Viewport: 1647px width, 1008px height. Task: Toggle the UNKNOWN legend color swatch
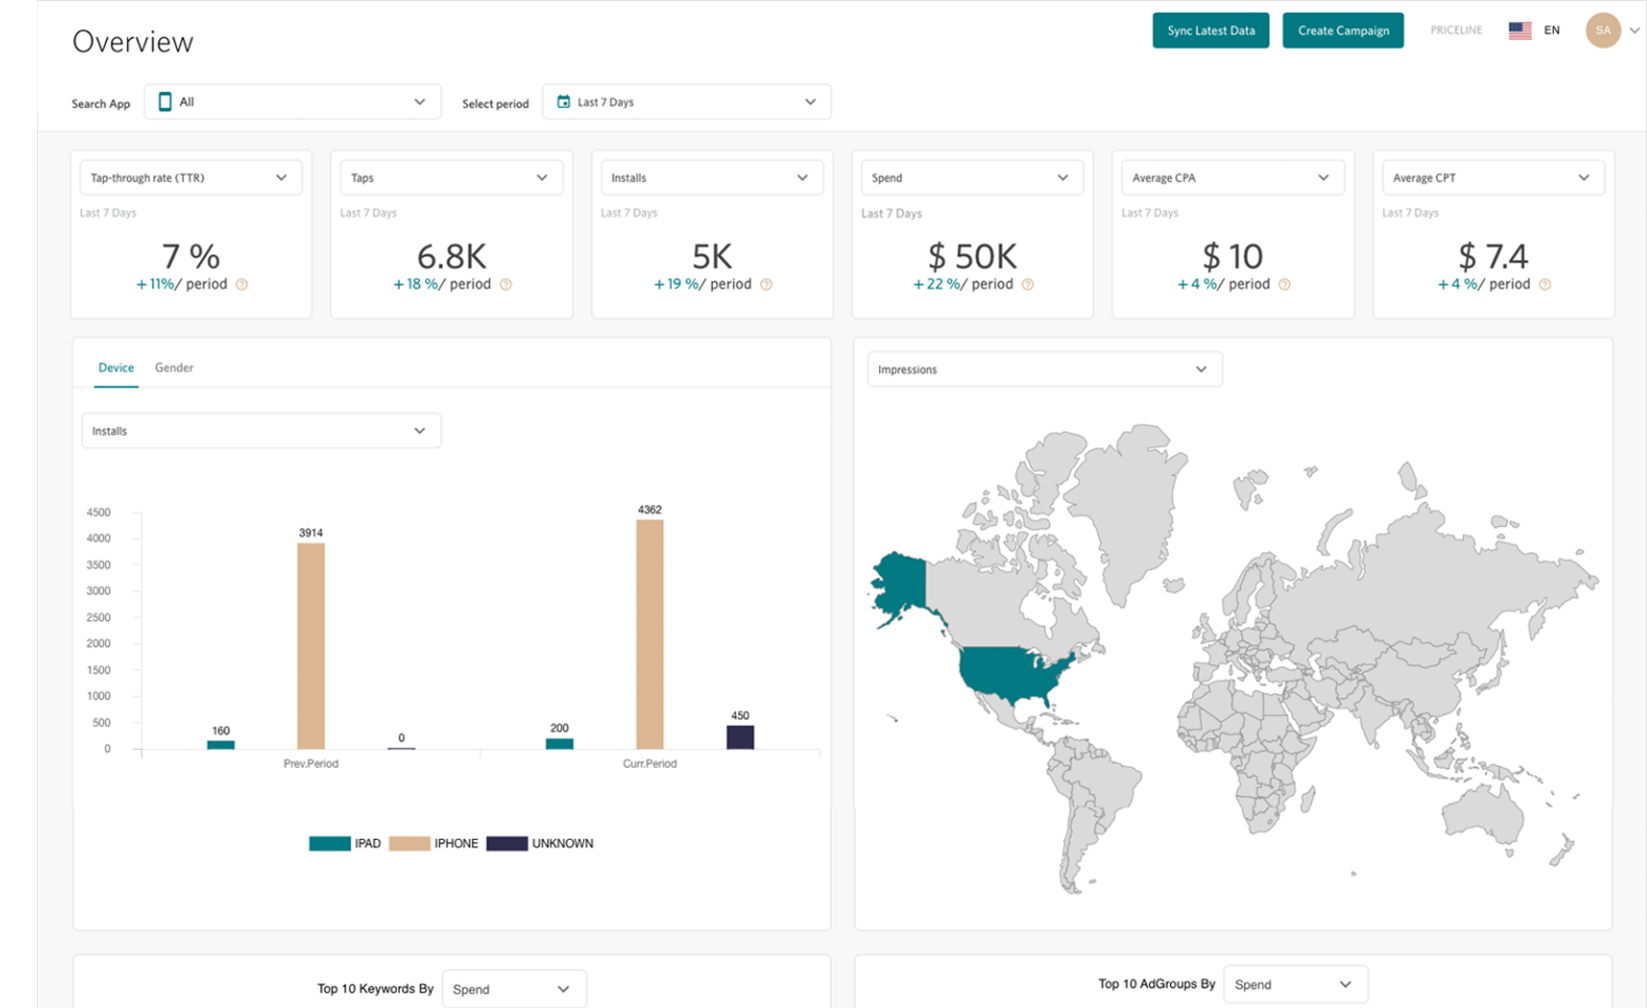tap(507, 843)
